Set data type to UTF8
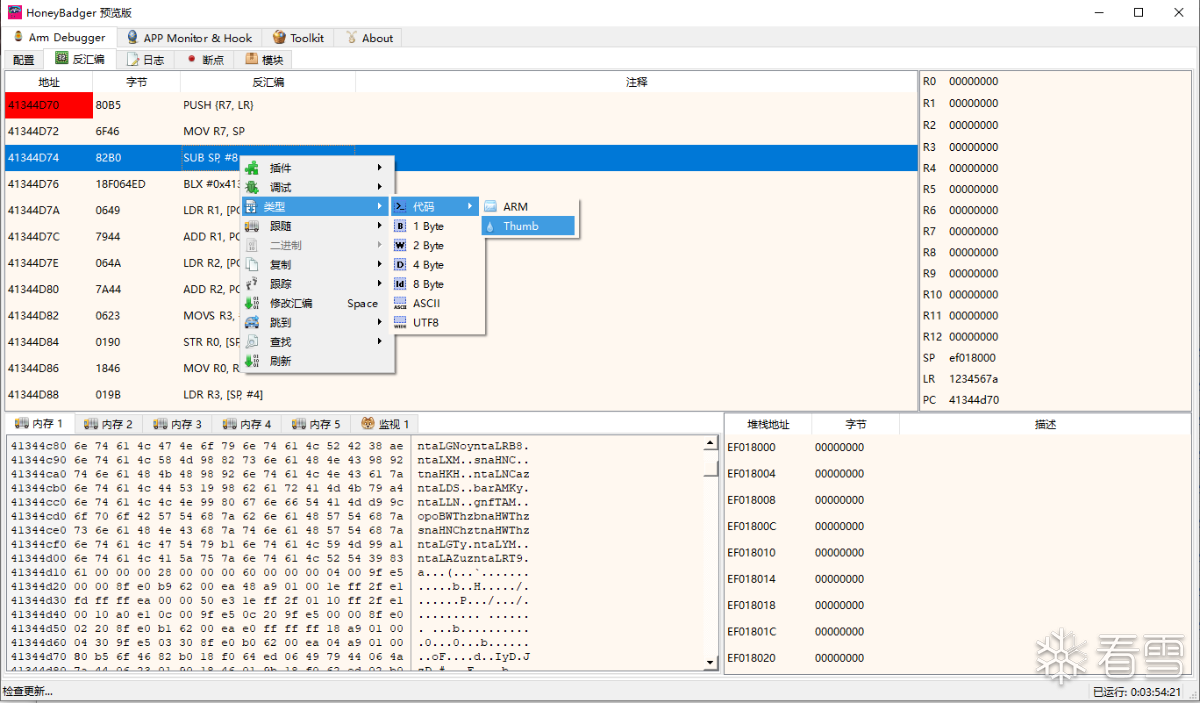The width and height of the screenshot is (1200, 703). coord(437,323)
